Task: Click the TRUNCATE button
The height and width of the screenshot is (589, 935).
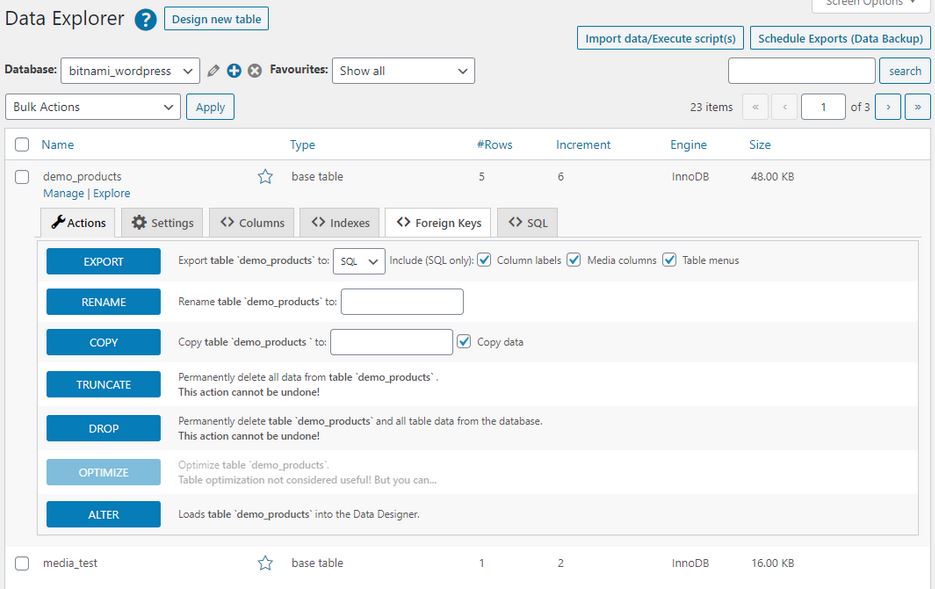Action: [x=104, y=385]
